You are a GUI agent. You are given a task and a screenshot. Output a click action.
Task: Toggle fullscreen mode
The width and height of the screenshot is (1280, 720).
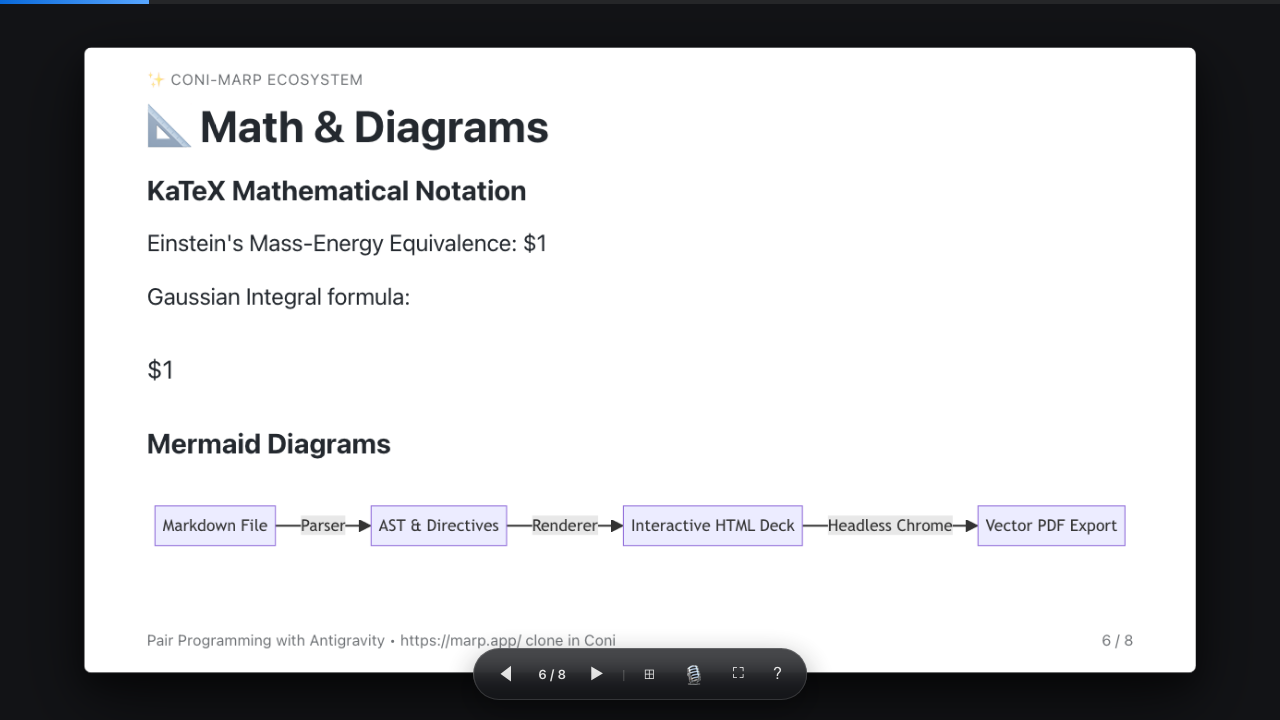point(738,673)
